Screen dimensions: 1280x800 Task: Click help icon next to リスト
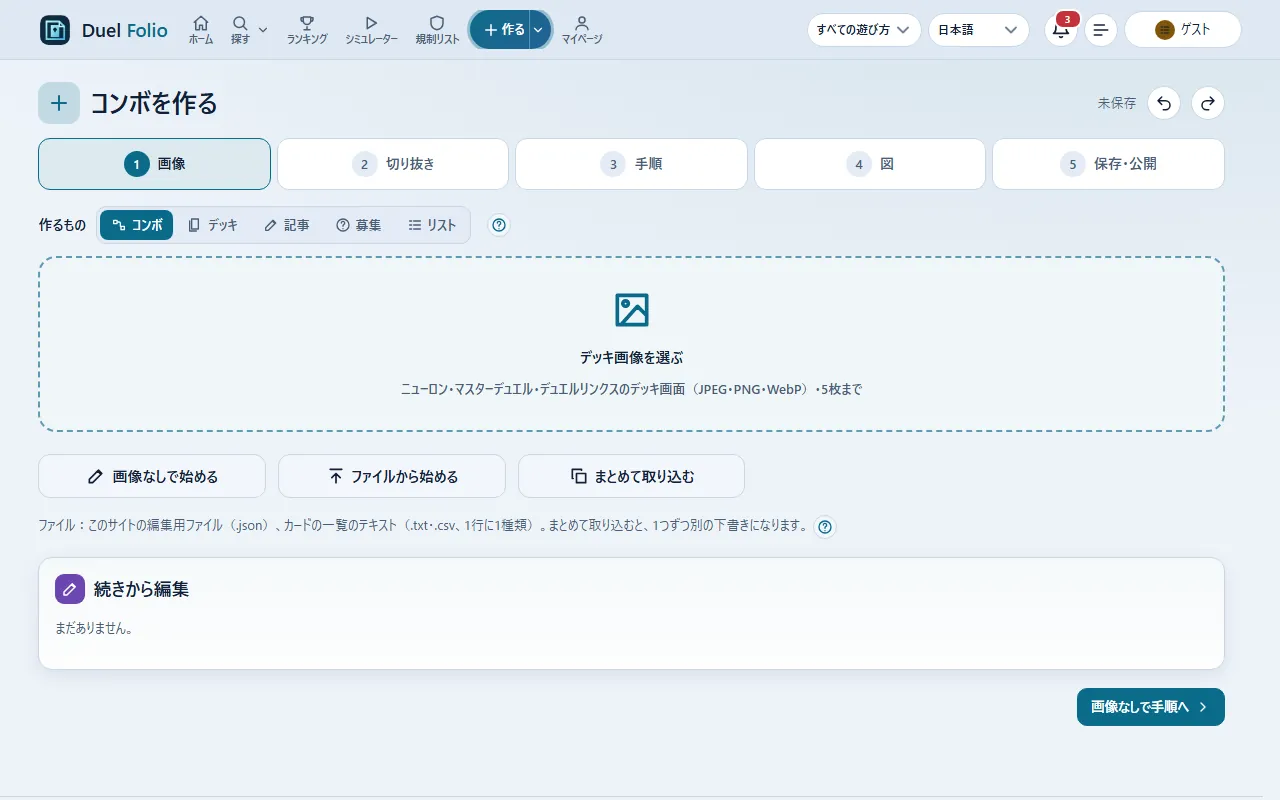click(499, 225)
